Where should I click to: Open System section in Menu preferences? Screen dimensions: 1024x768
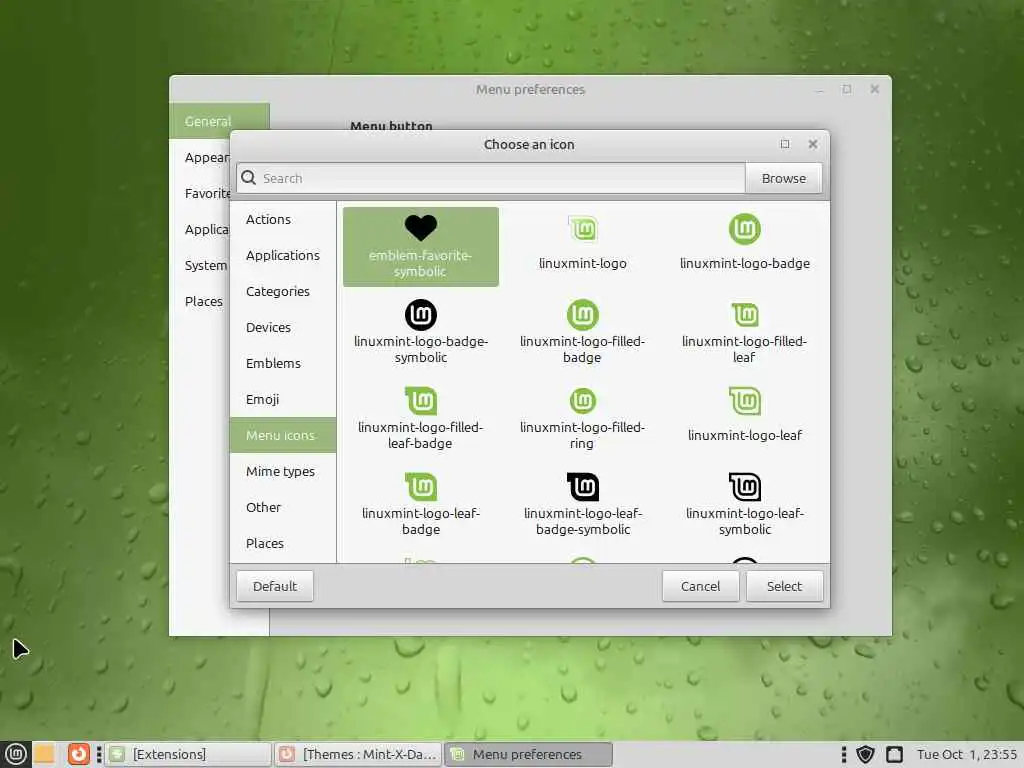point(205,265)
